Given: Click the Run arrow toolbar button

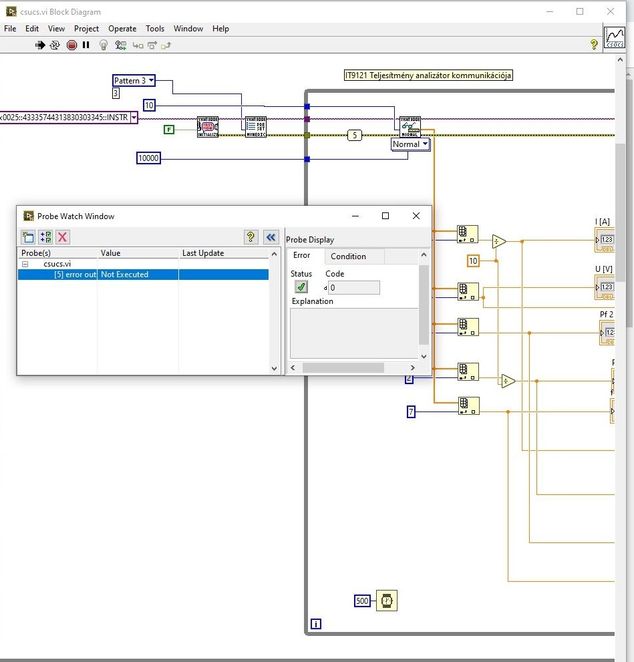Looking at the screenshot, I should pyautogui.click(x=40, y=45).
